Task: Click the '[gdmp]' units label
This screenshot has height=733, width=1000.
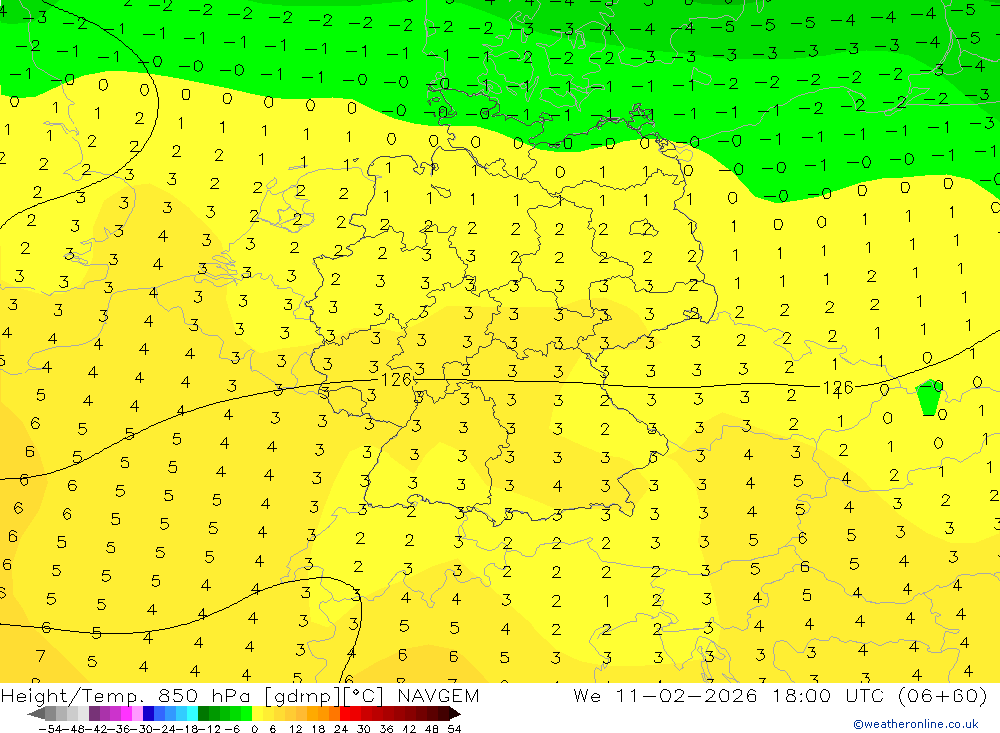Action: [300, 695]
